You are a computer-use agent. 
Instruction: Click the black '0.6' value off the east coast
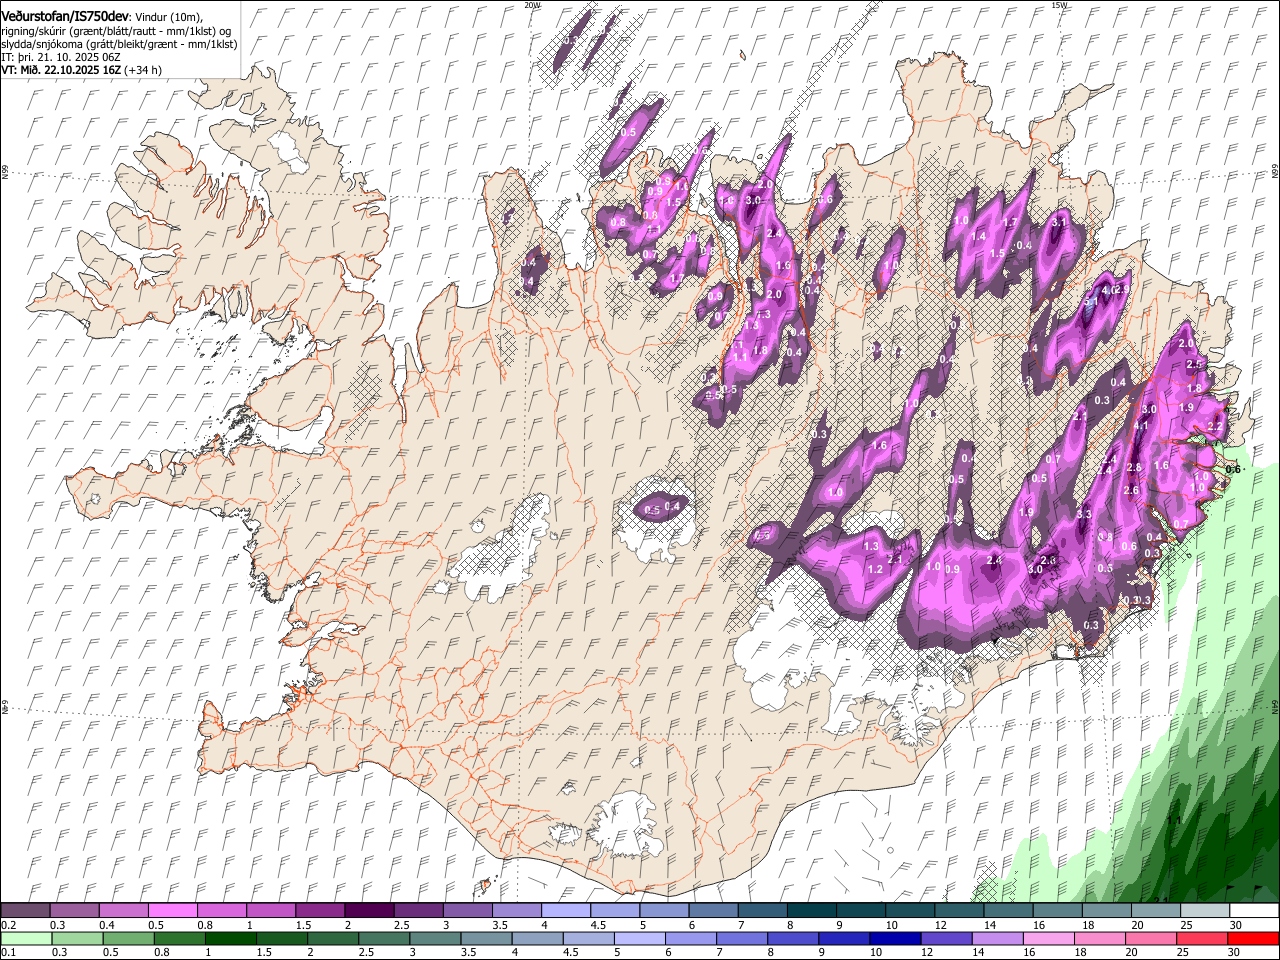(1233, 469)
